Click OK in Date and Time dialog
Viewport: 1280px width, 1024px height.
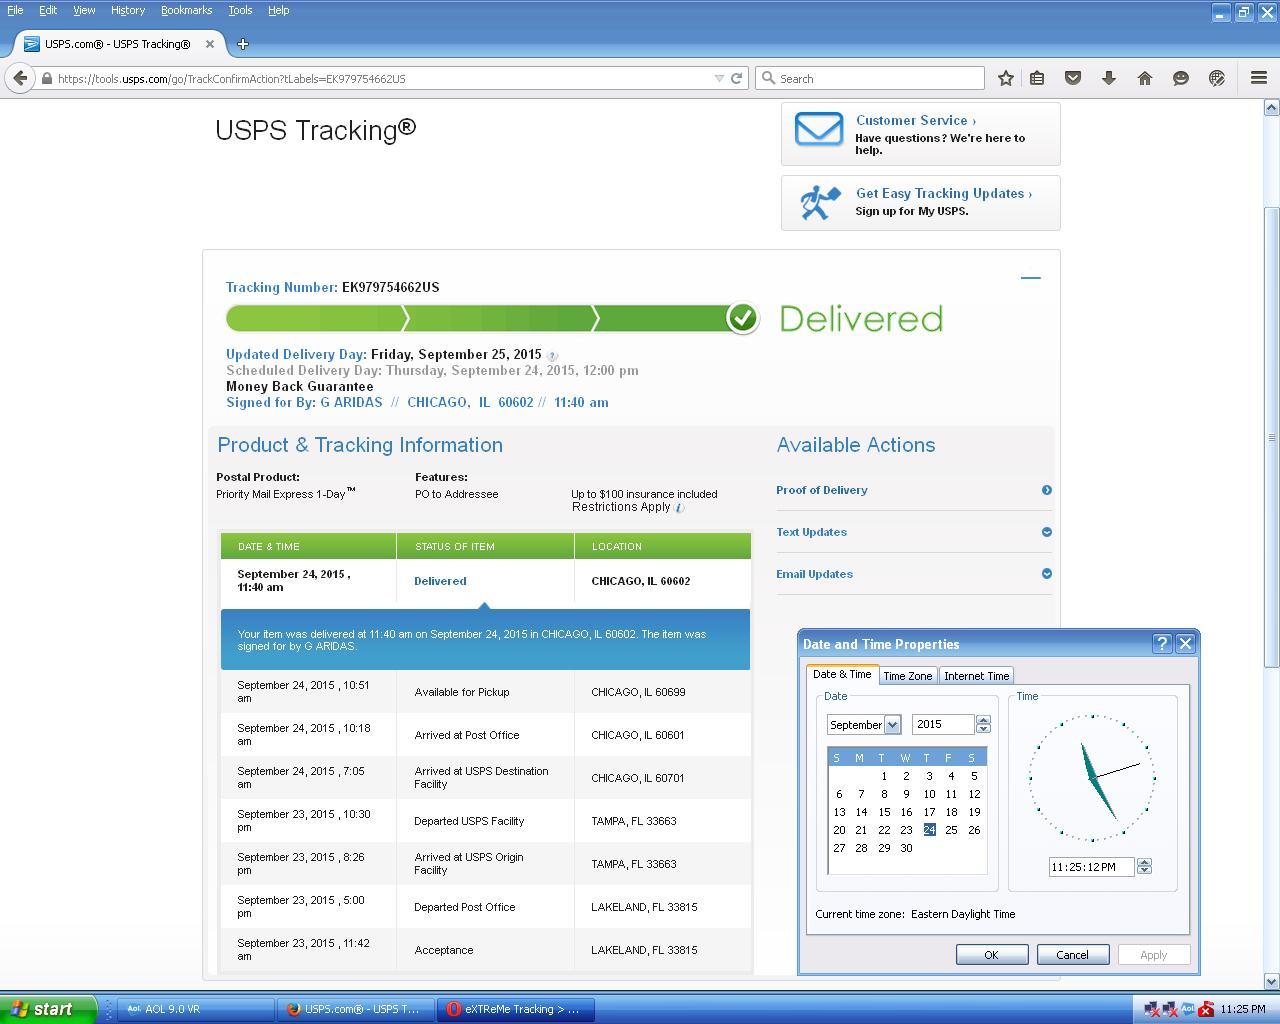(991, 955)
